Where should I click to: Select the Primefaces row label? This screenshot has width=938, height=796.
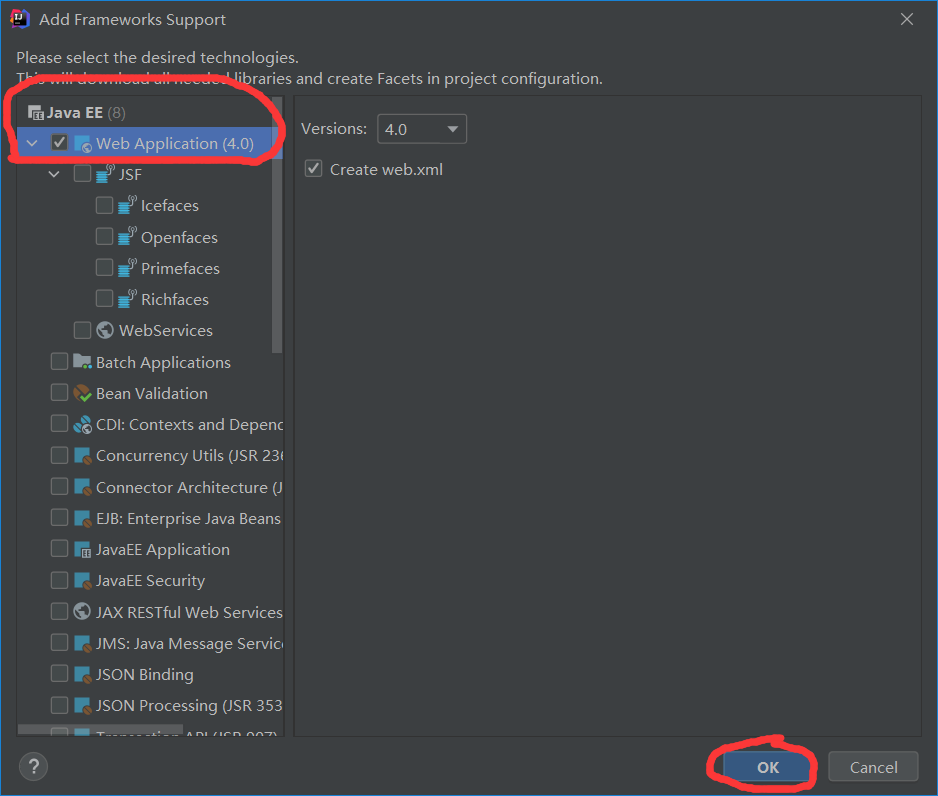coord(180,269)
